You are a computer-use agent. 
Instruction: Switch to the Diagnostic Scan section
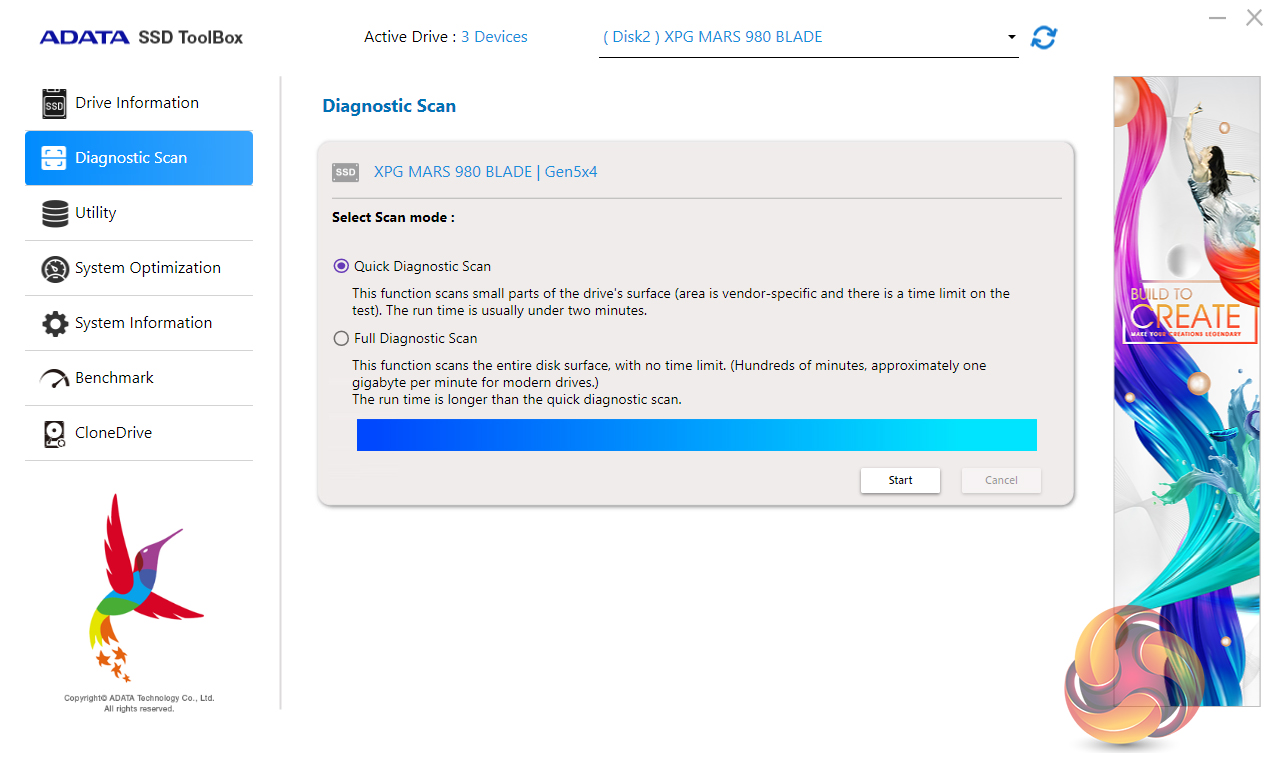coord(139,158)
